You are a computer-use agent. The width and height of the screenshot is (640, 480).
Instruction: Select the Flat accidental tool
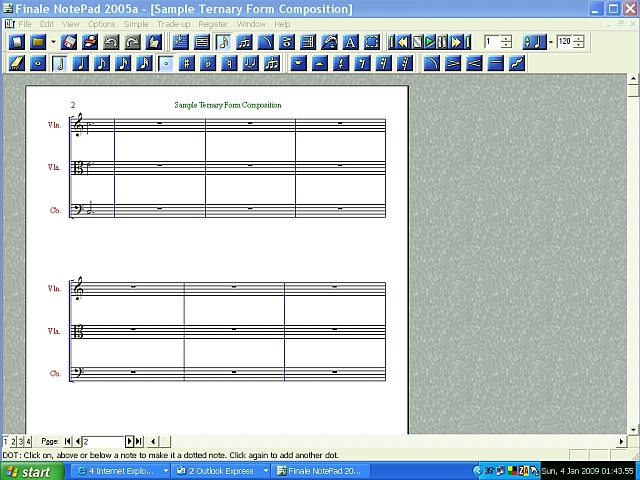(x=208, y=64)
